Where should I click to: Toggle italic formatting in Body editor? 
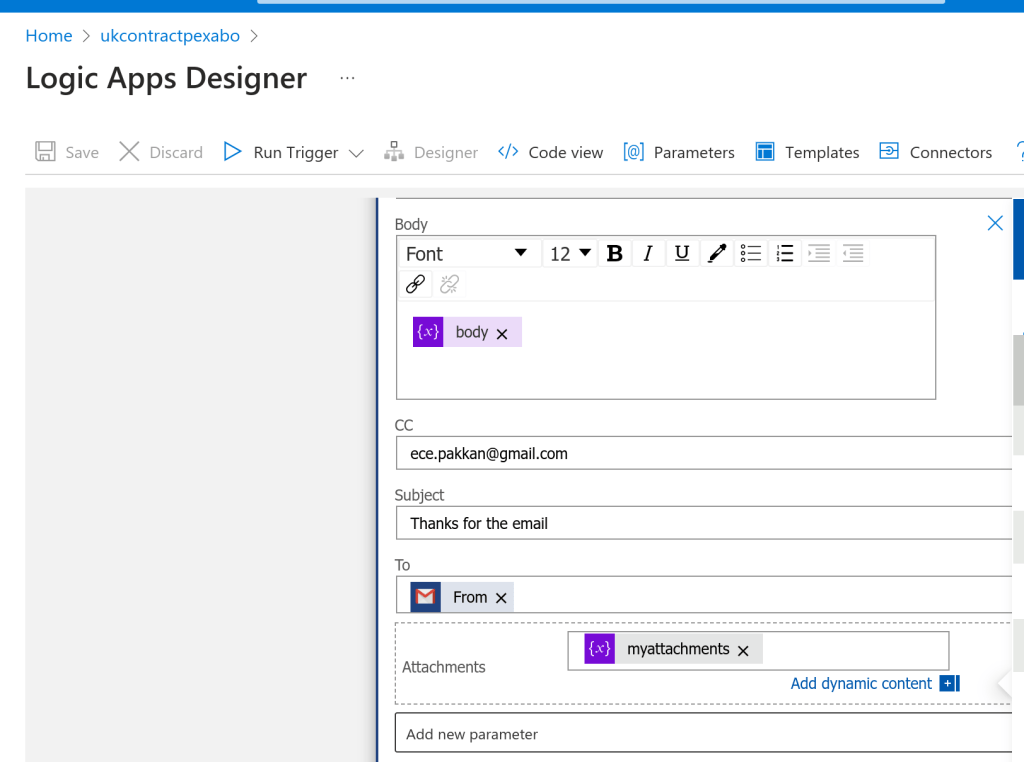648,253
